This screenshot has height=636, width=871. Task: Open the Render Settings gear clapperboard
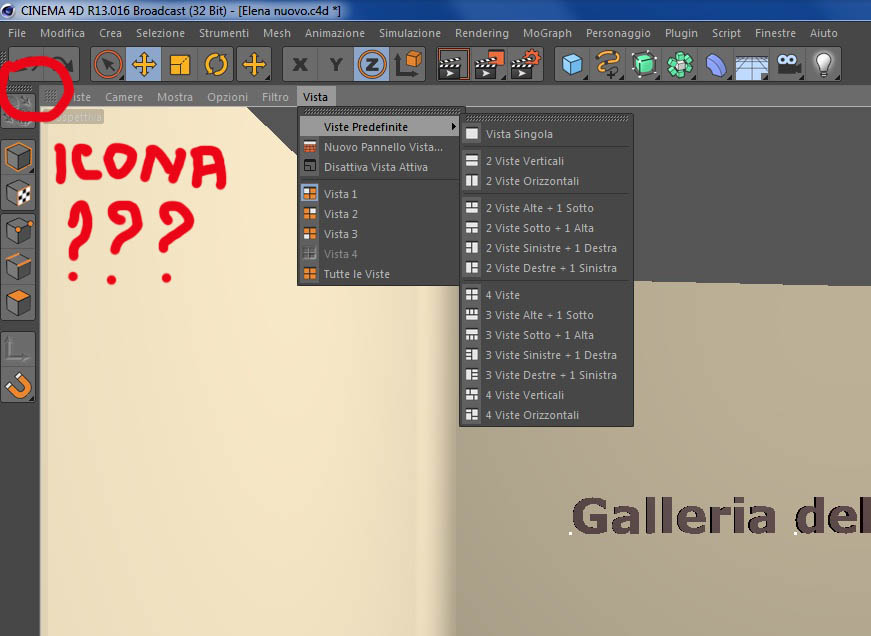(x=525, y=64)
